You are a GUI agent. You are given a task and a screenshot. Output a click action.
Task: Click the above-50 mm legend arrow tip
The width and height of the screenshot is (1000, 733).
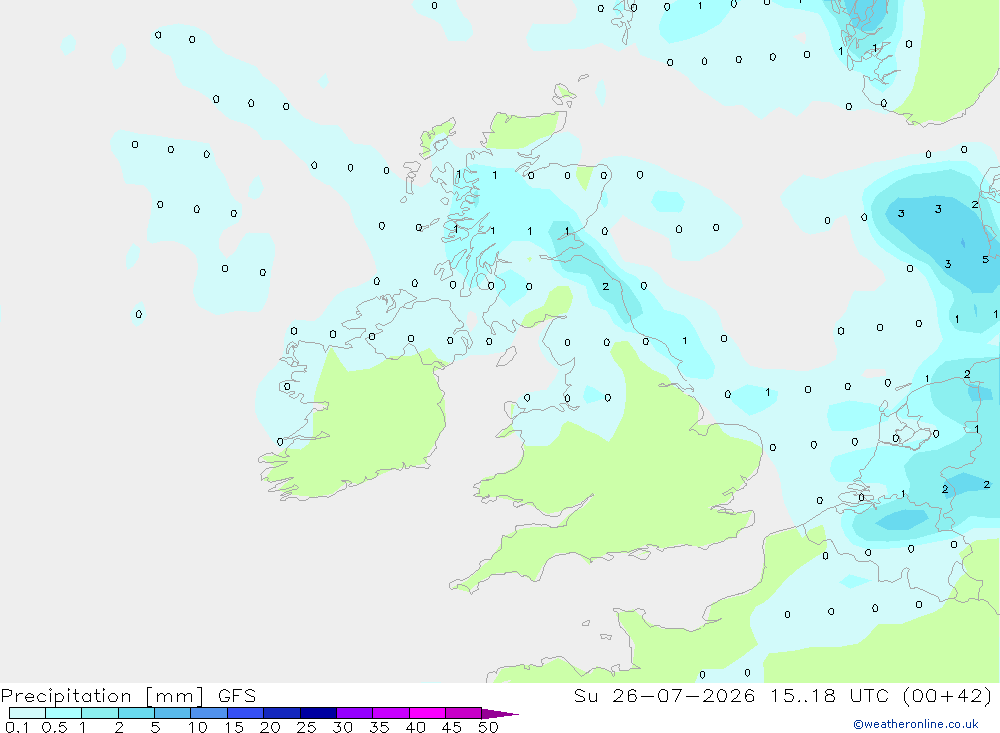501,714
